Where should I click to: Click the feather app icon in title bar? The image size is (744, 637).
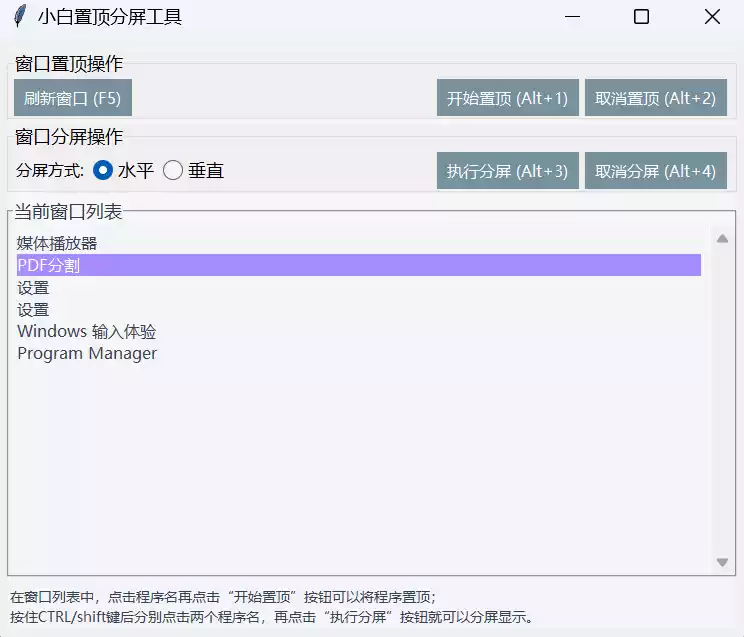click(20, 17)
